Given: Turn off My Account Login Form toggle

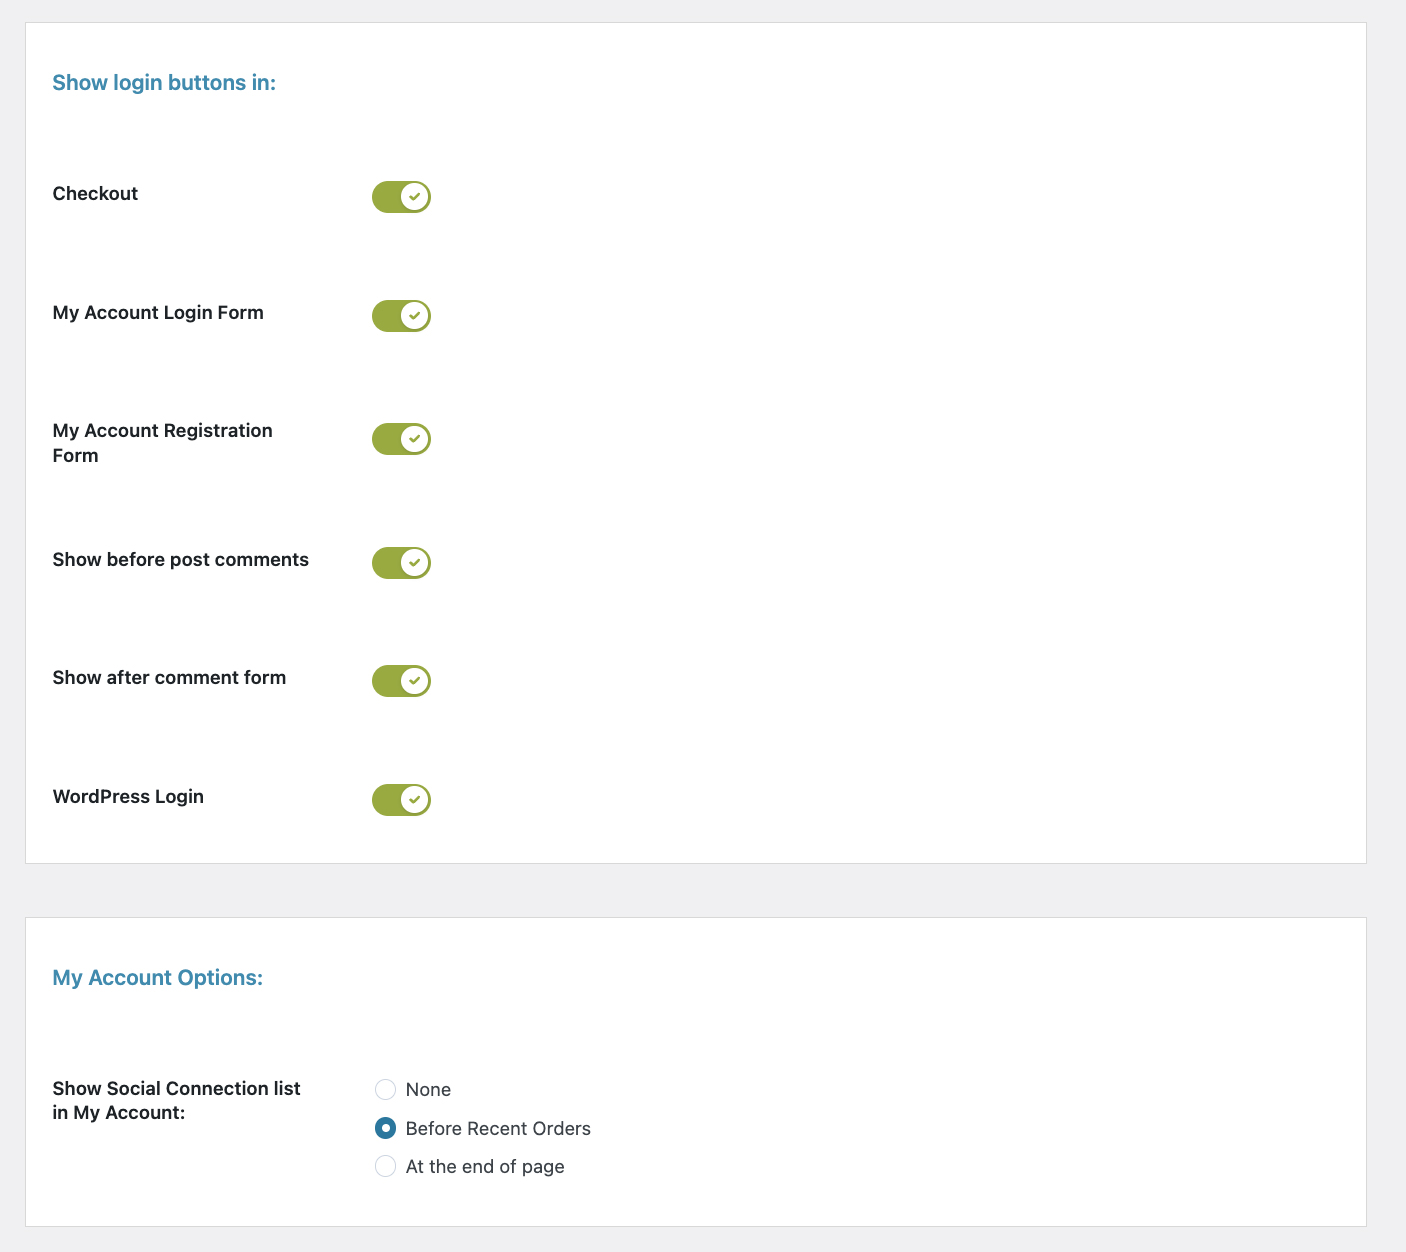Looking at the screenshot, I should click(x=401, y=316).
